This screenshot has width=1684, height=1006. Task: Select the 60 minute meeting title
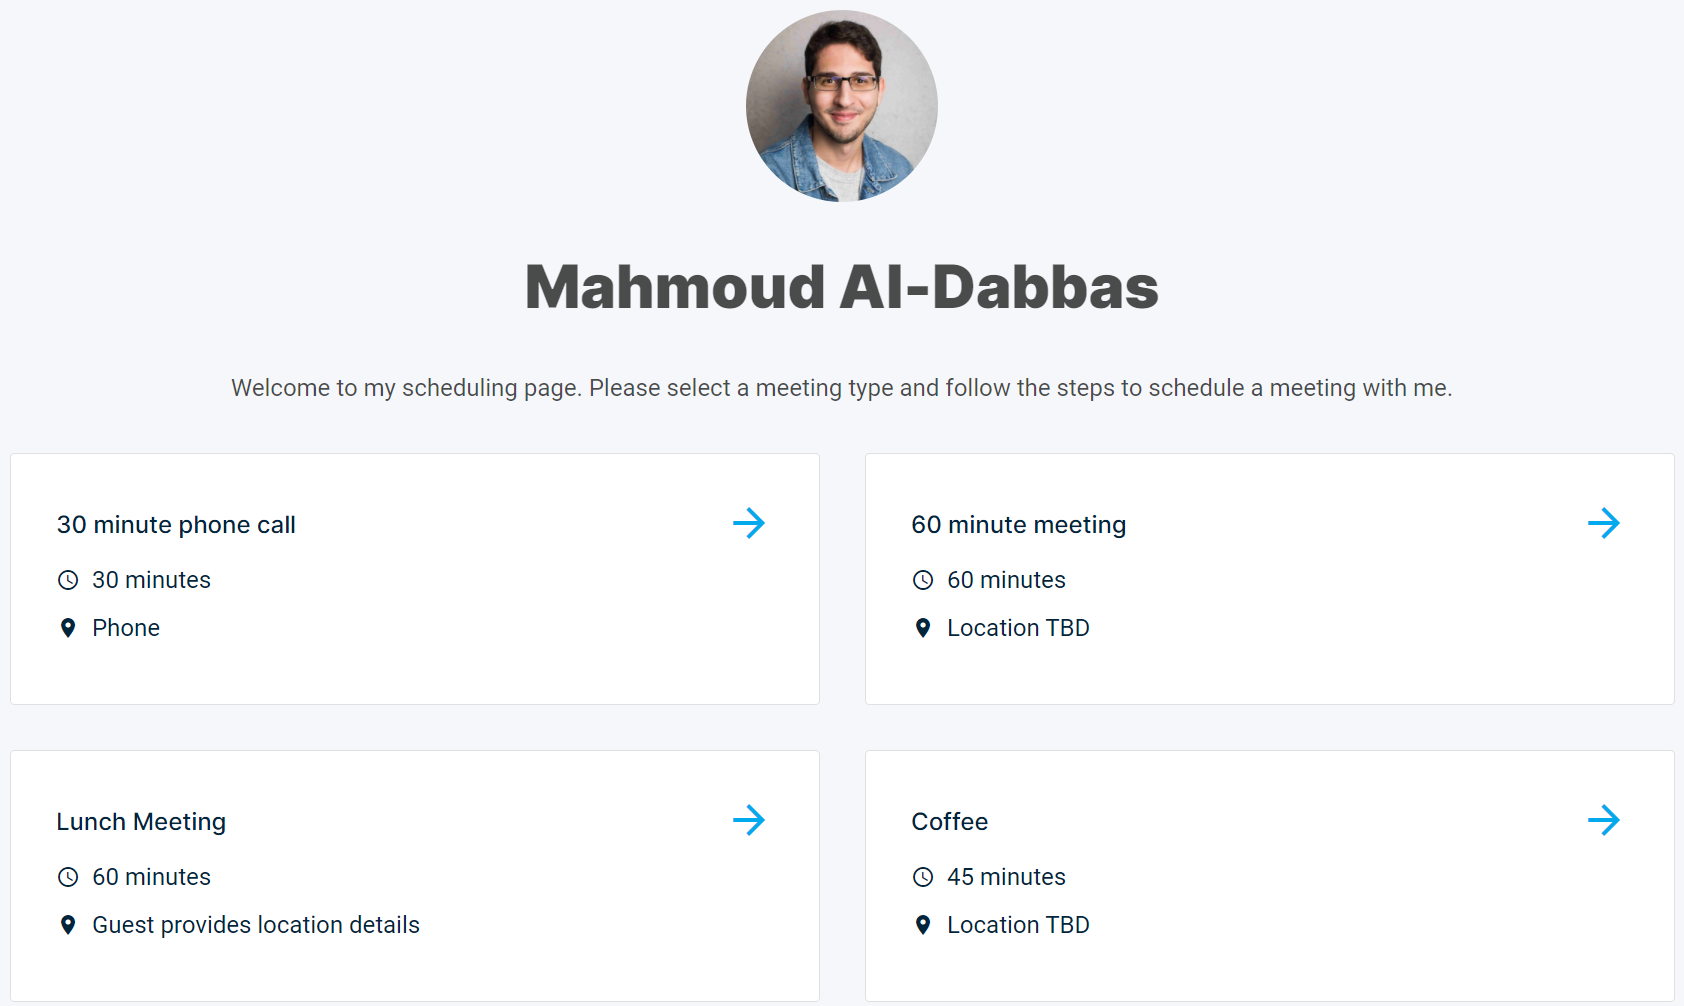(x=1019, y=525)
